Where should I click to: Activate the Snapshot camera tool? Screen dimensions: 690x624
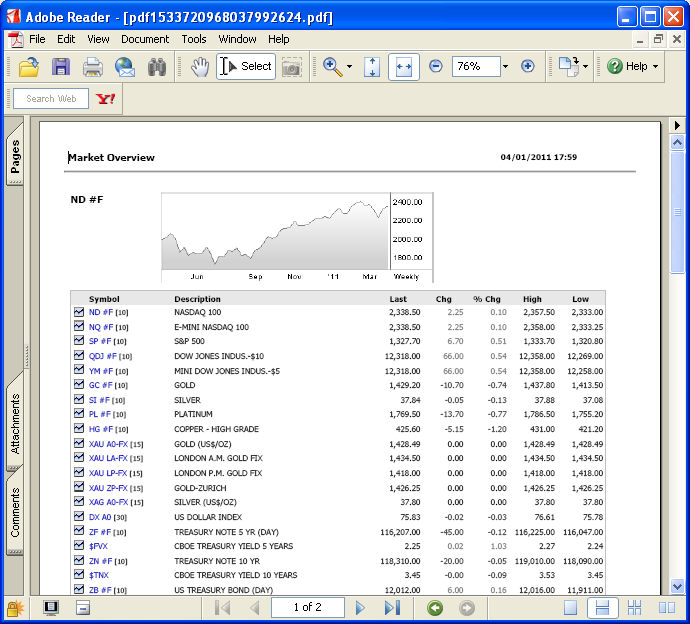tap(291, 67)
